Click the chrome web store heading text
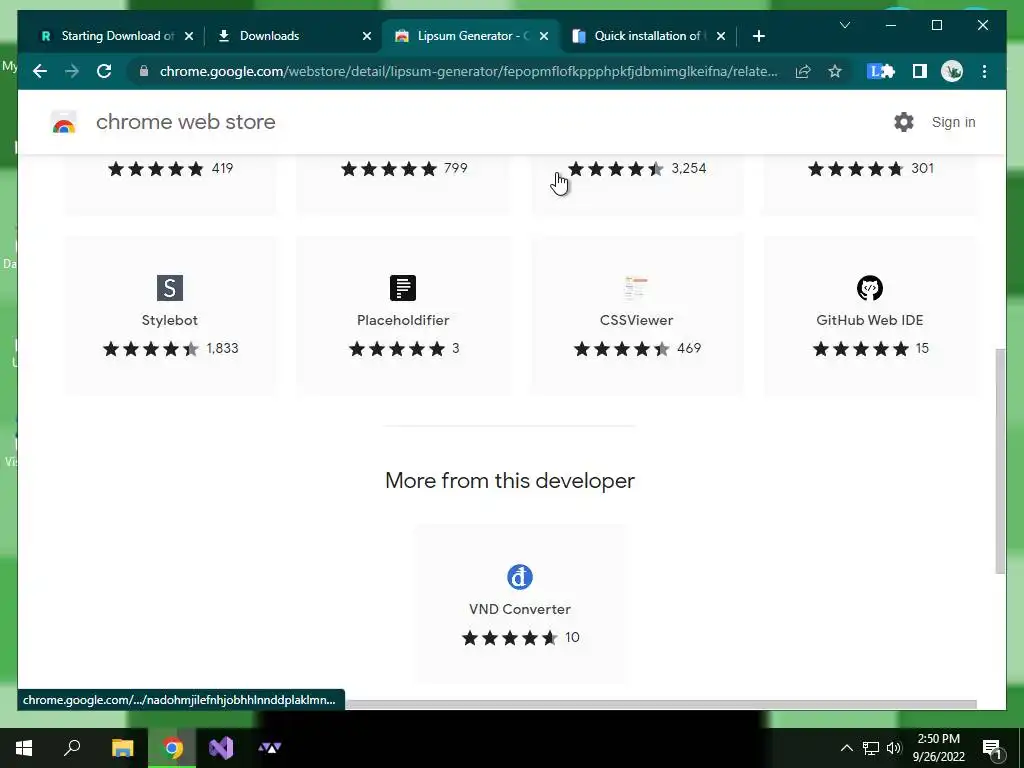 pyautogui.click(x=185, y=122)
